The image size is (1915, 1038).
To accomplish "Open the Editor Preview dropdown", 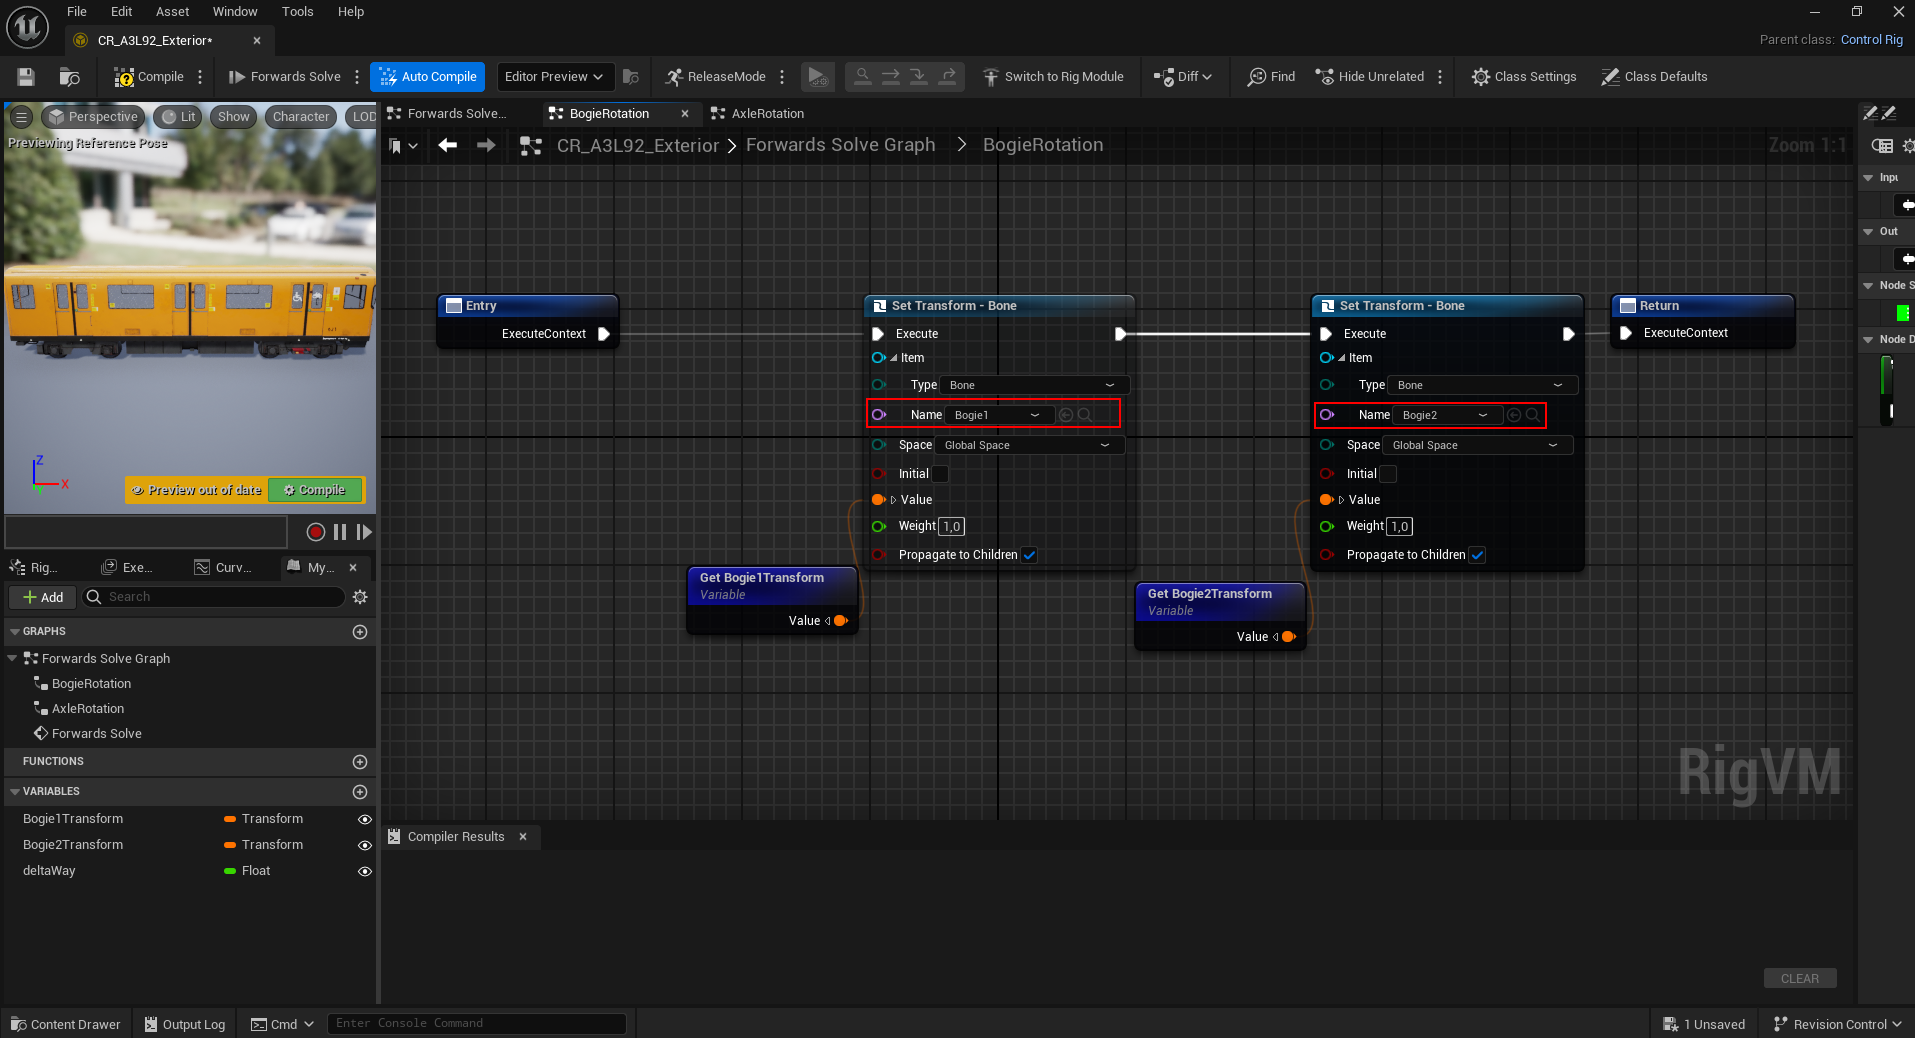I will tap(554, 77).
